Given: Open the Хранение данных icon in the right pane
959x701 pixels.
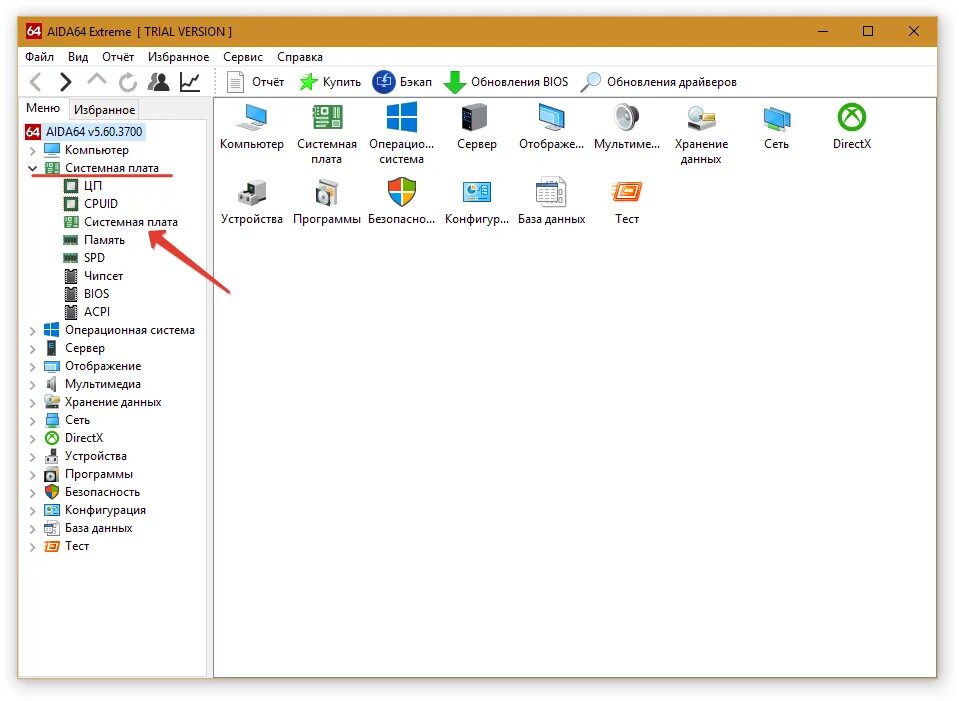Looking at the screenshot, I should pyautogui.click(x=701, y=134).
